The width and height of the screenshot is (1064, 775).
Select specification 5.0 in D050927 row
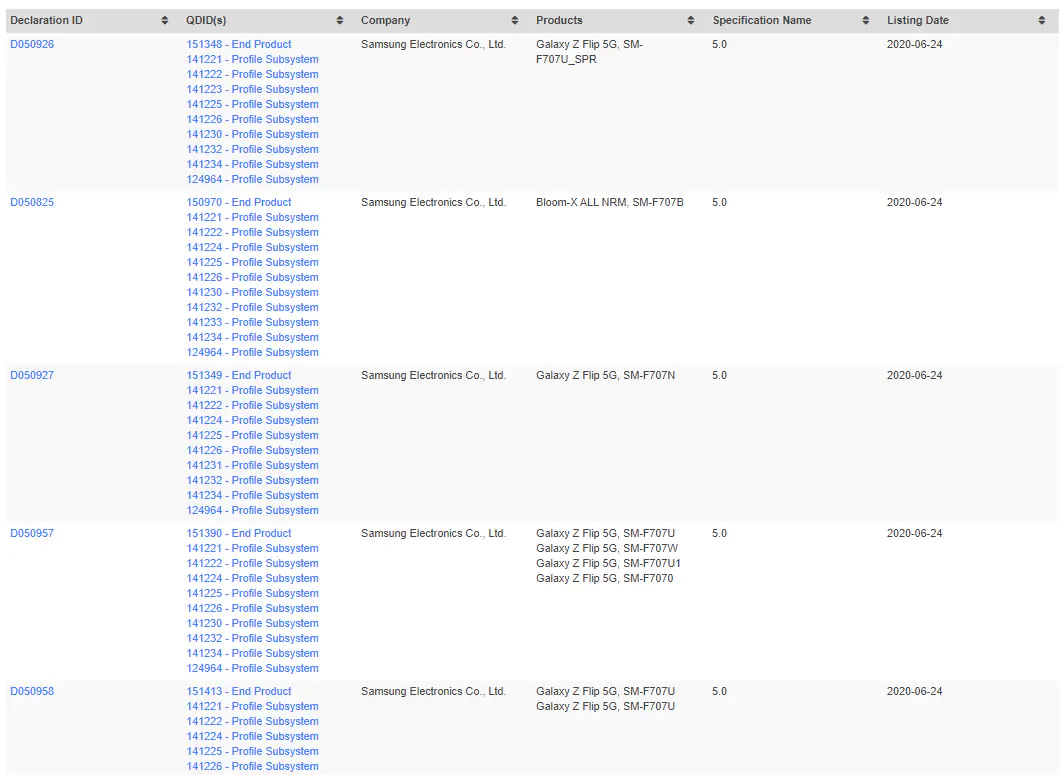pos(719,375)
